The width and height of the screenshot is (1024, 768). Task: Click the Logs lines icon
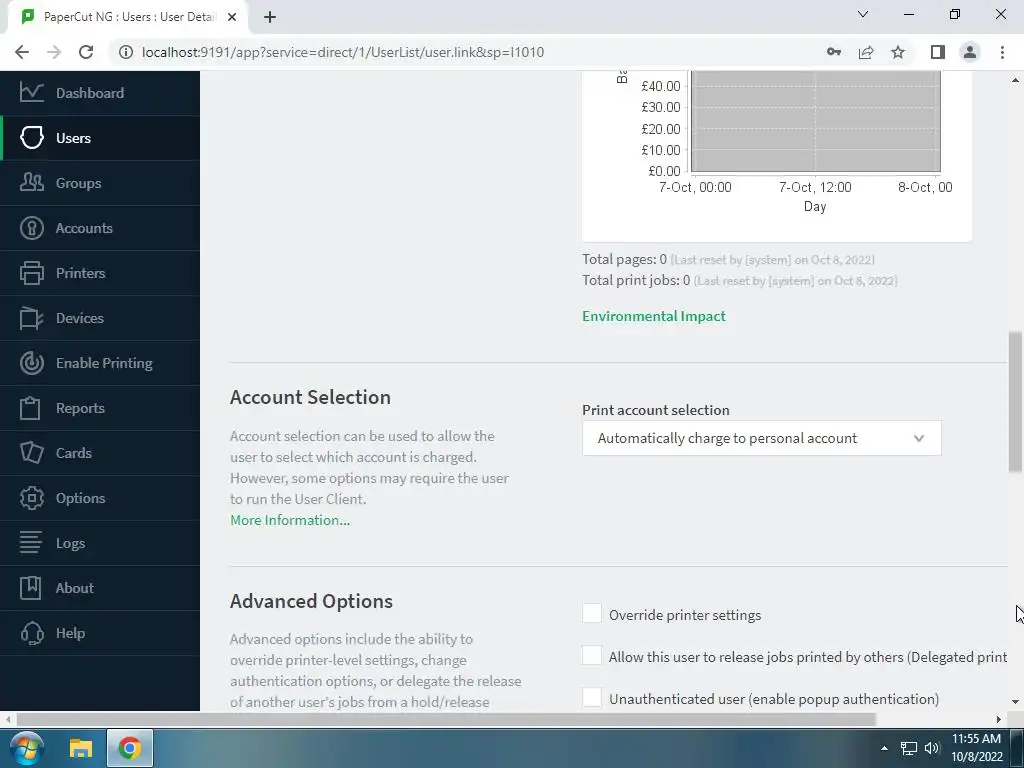click(x=30, y=543)
